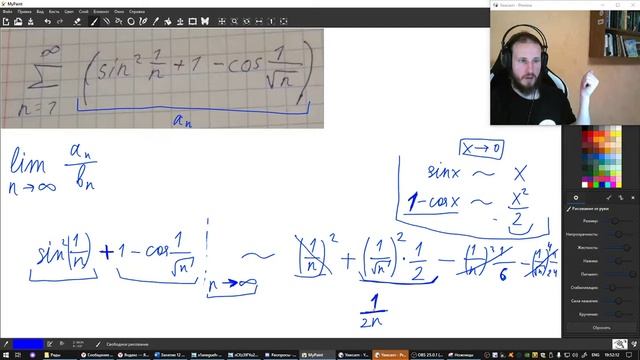Click the Open file toolbar icon
This screenshot has width=640, height=360.
coord(18,21)
